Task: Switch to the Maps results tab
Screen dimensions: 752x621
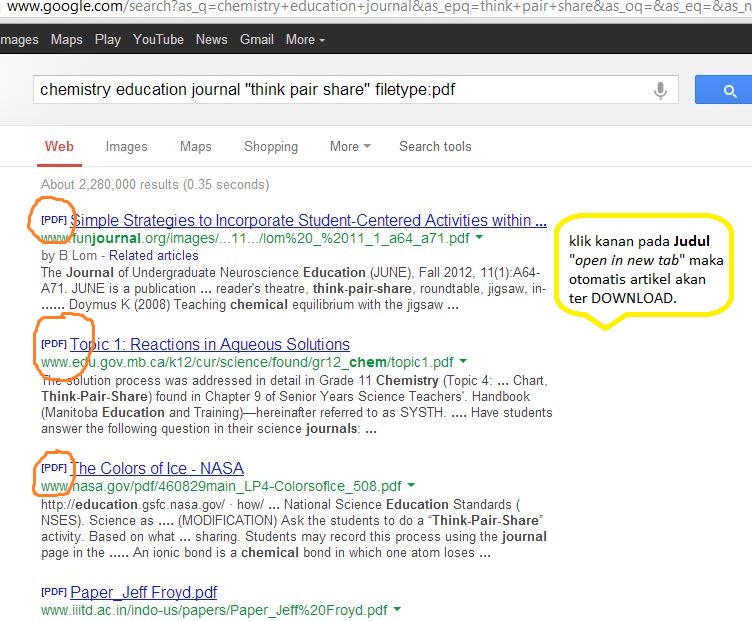Action: click(x=196, y=146)
